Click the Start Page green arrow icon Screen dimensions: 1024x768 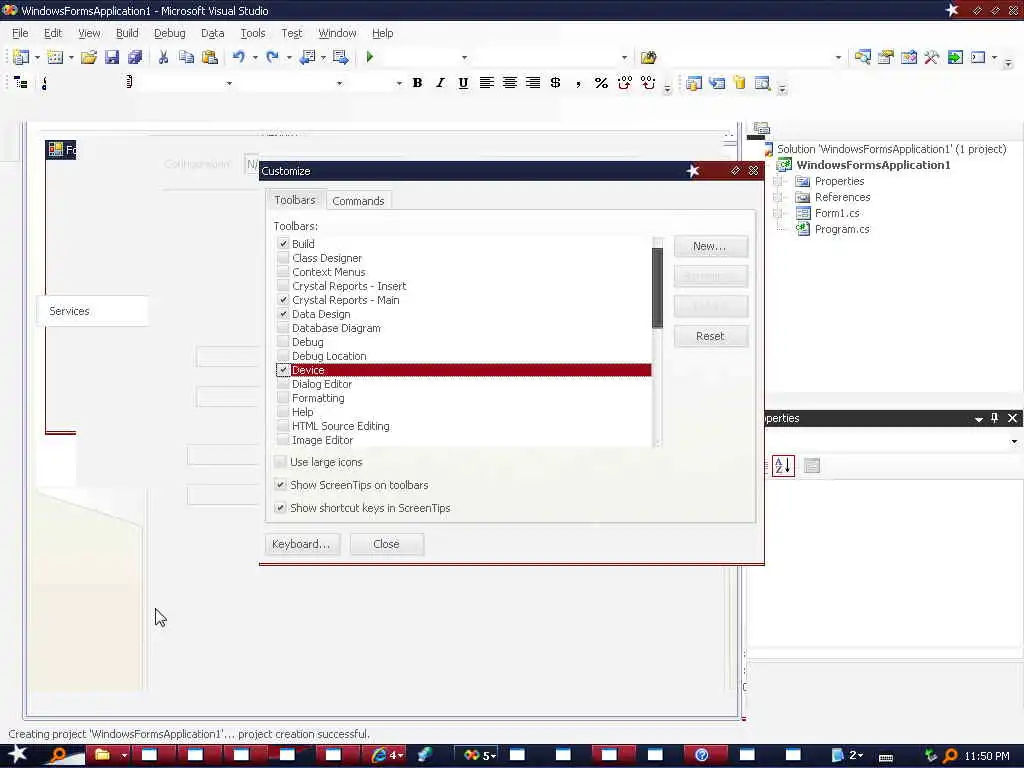click(x=955, y=57)
